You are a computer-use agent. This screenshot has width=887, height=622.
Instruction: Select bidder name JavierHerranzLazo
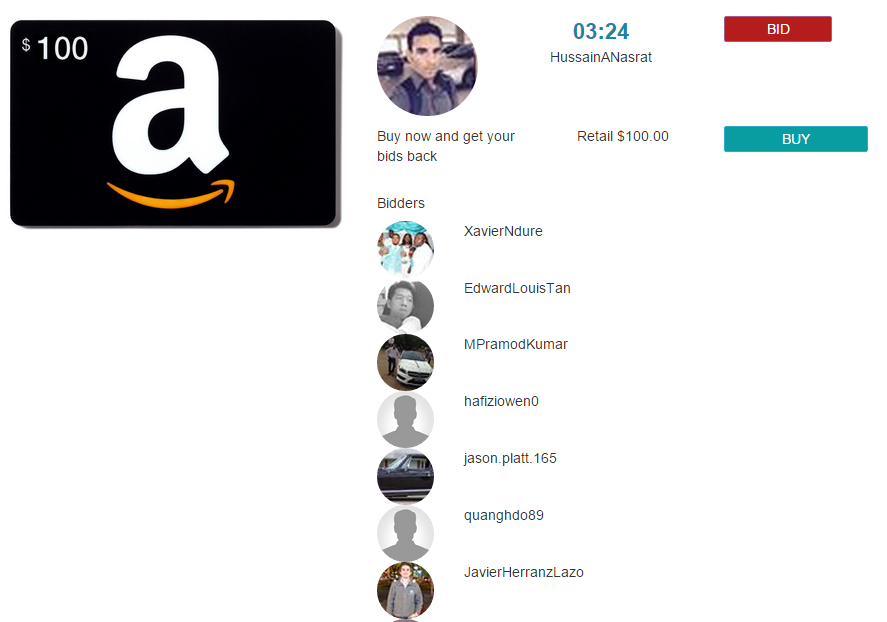523,572
